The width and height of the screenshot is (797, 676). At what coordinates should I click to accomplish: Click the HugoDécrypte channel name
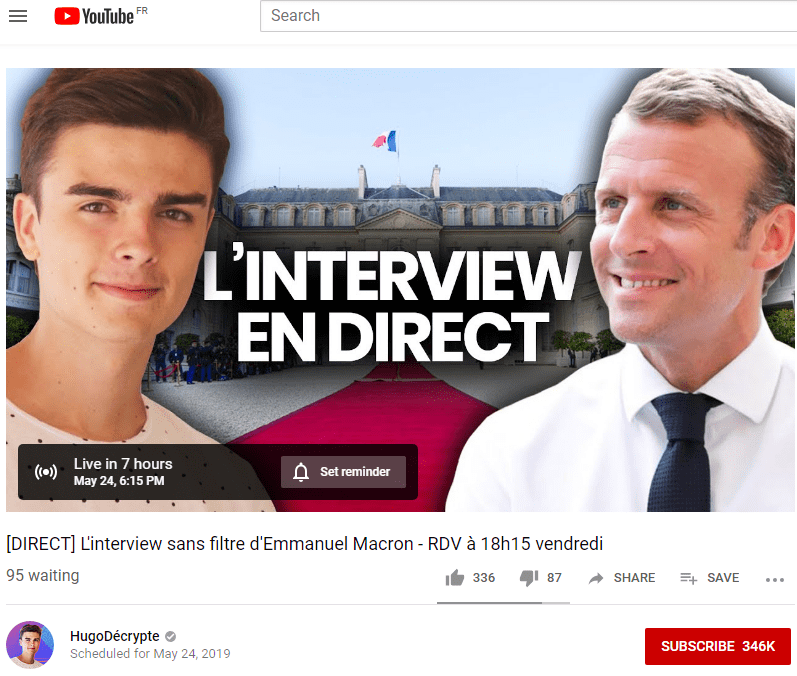pyautogui.click(x=115, y=636)
